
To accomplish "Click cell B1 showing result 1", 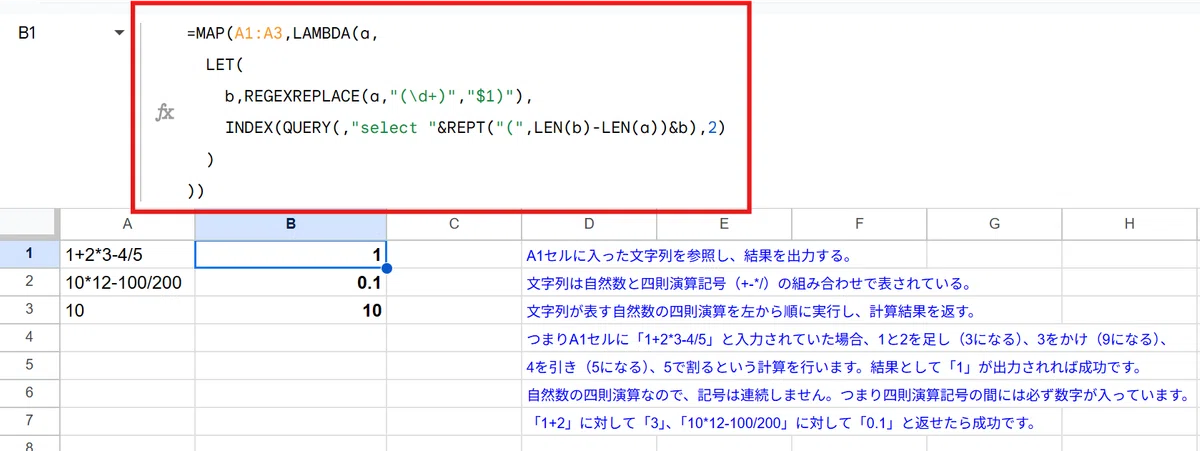I will [x=291, y=255].
